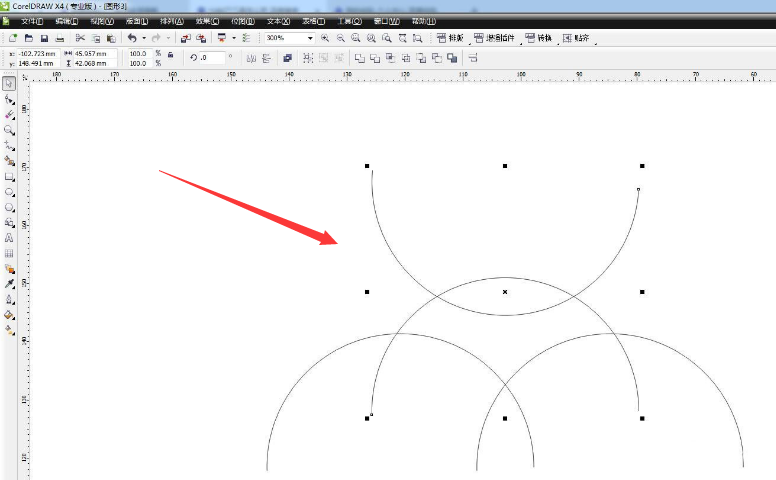Select the Eyedropper tool
776x480 pixels.
(x=9, y=284)
